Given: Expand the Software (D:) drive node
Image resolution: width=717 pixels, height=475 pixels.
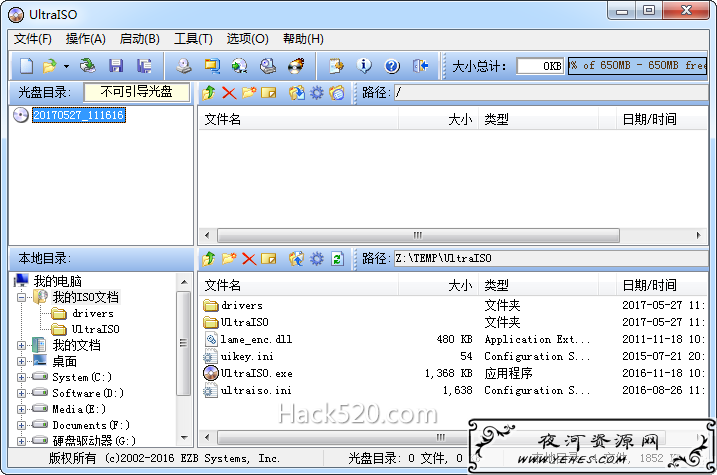Looking at the screenshot, I should coord(21,393).
